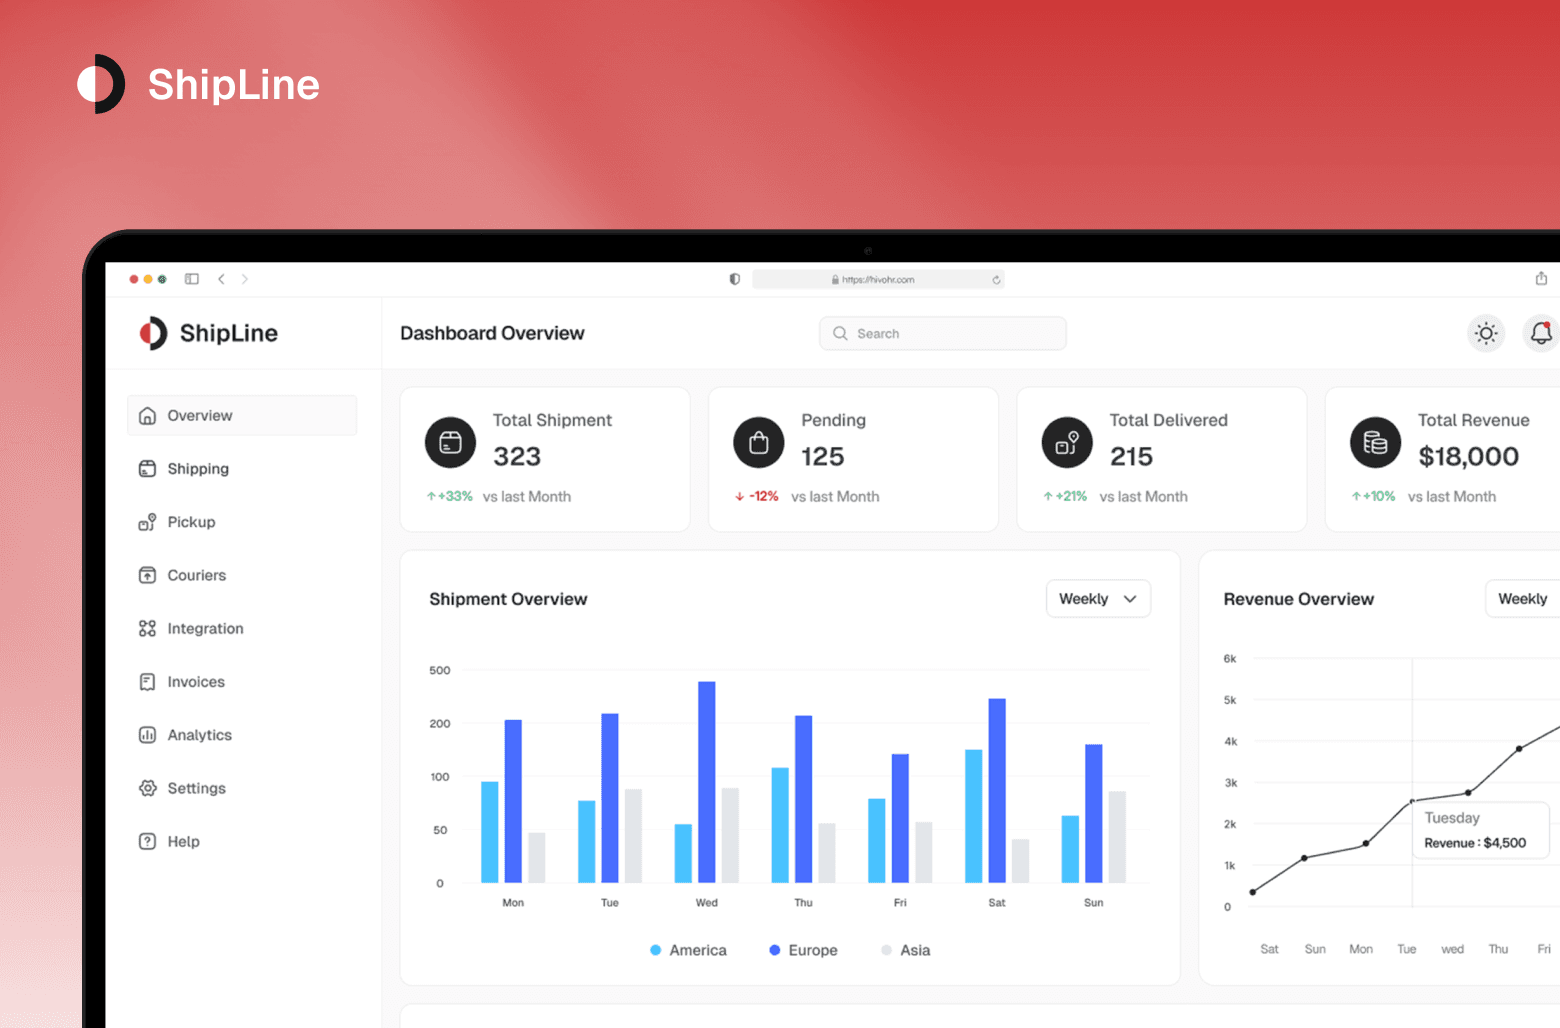Toggle light mode with the sun icon
Viewport: 1560px width, 1028px height.
point(1486,333)
